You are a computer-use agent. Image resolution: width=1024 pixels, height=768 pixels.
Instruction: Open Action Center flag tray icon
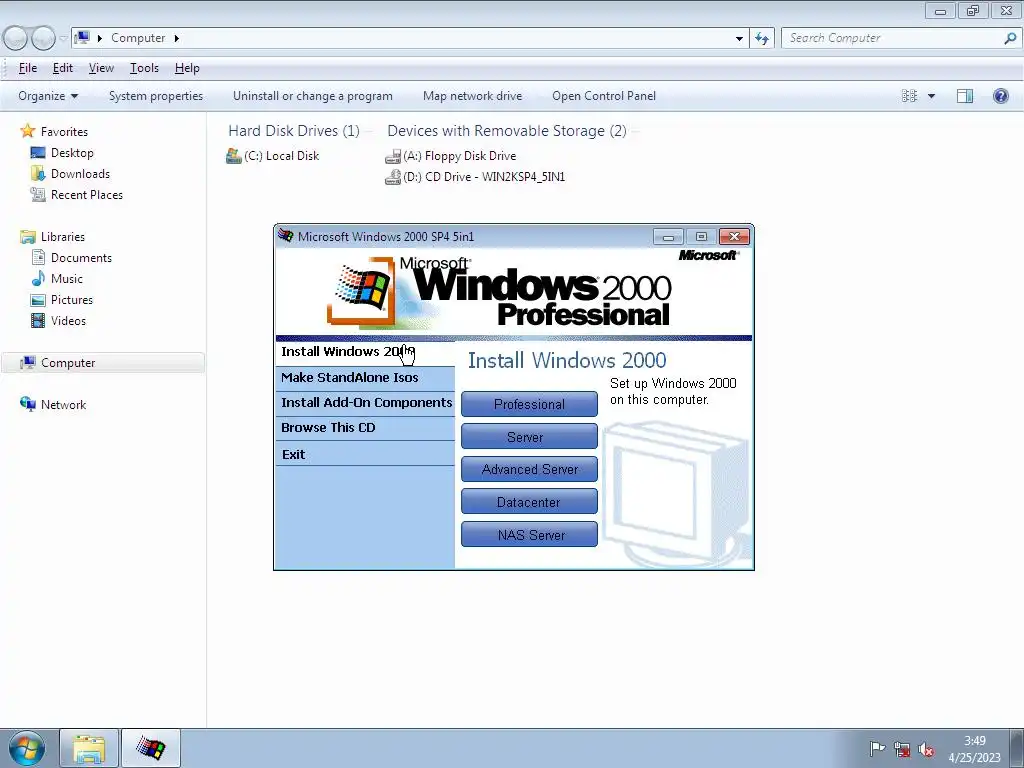tap(877, 749)
